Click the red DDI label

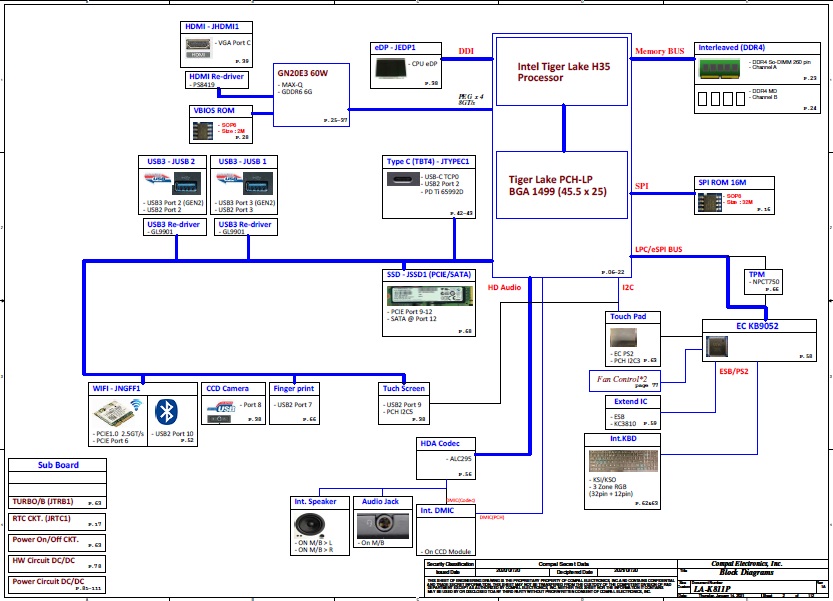tap(466, 51)
